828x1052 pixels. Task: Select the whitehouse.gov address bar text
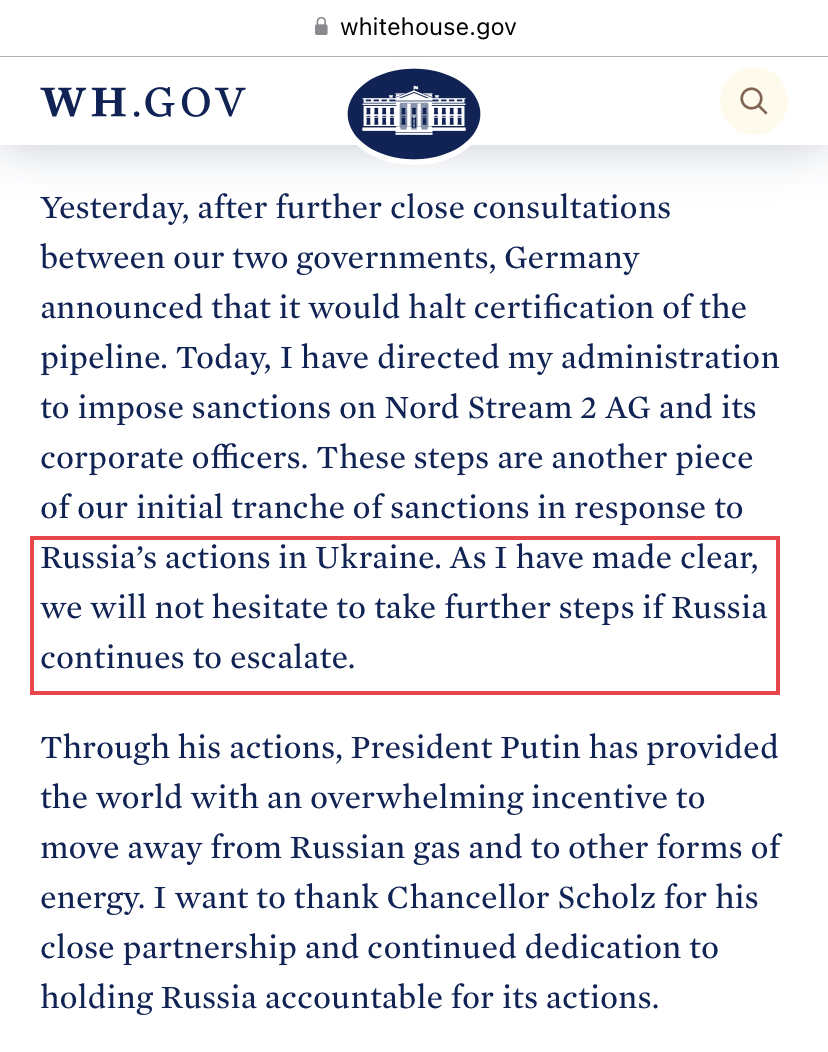428,27
